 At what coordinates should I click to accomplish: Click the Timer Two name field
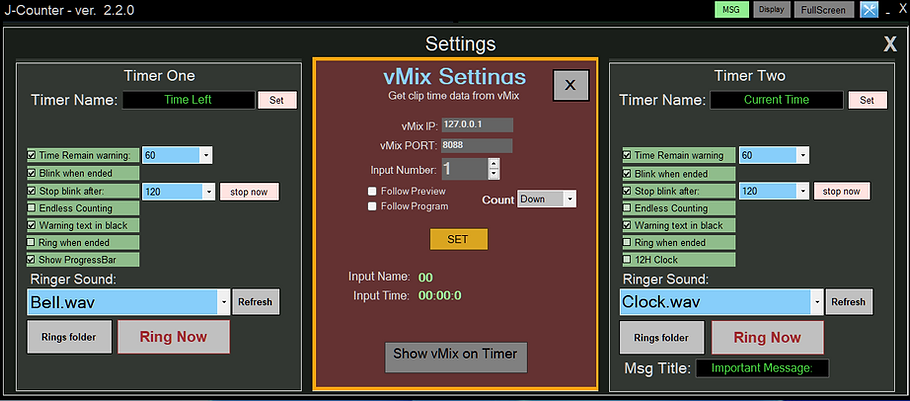point(777,100)
